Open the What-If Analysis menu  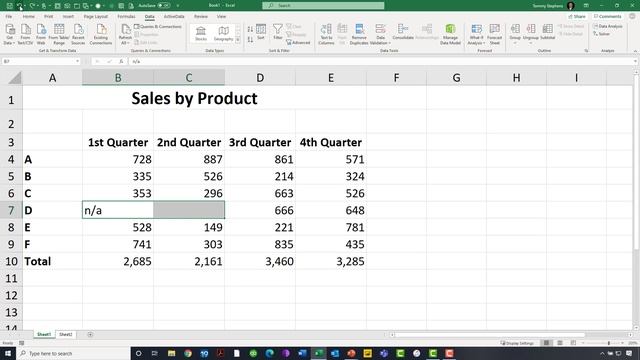[x=476, y=34]
